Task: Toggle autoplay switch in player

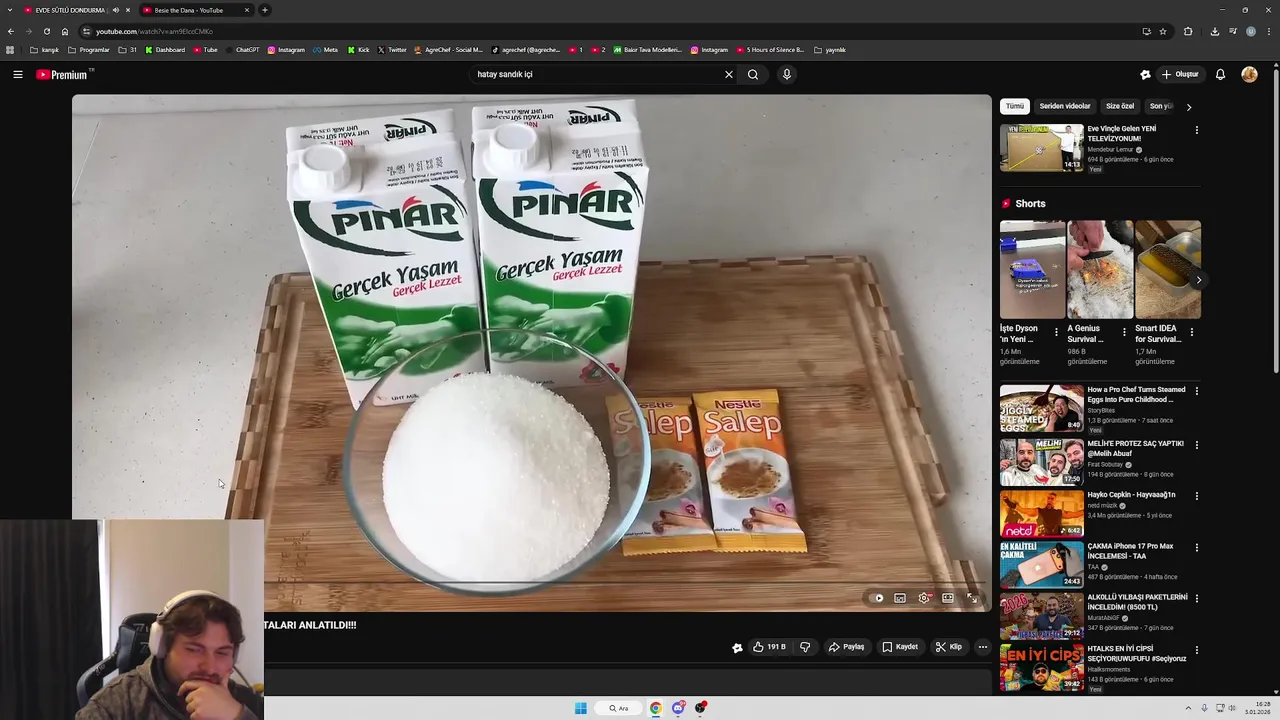Action: (x=878, y=598)
